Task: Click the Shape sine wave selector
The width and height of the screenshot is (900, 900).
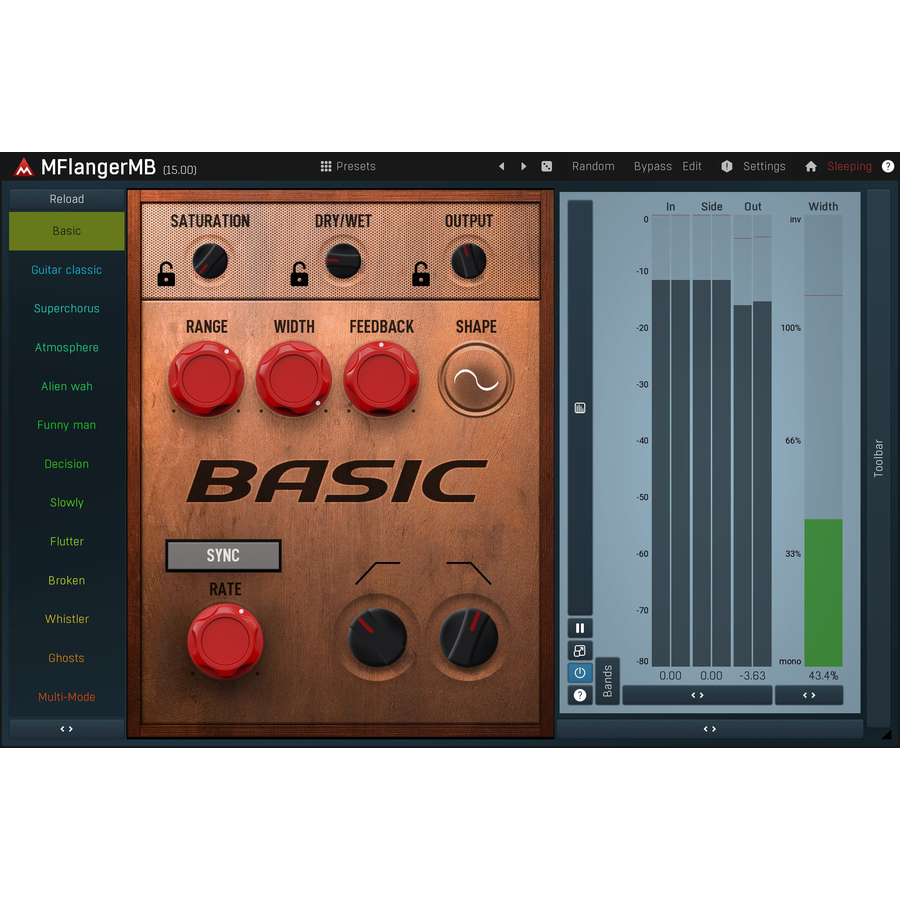Action: tap(476, 379)
